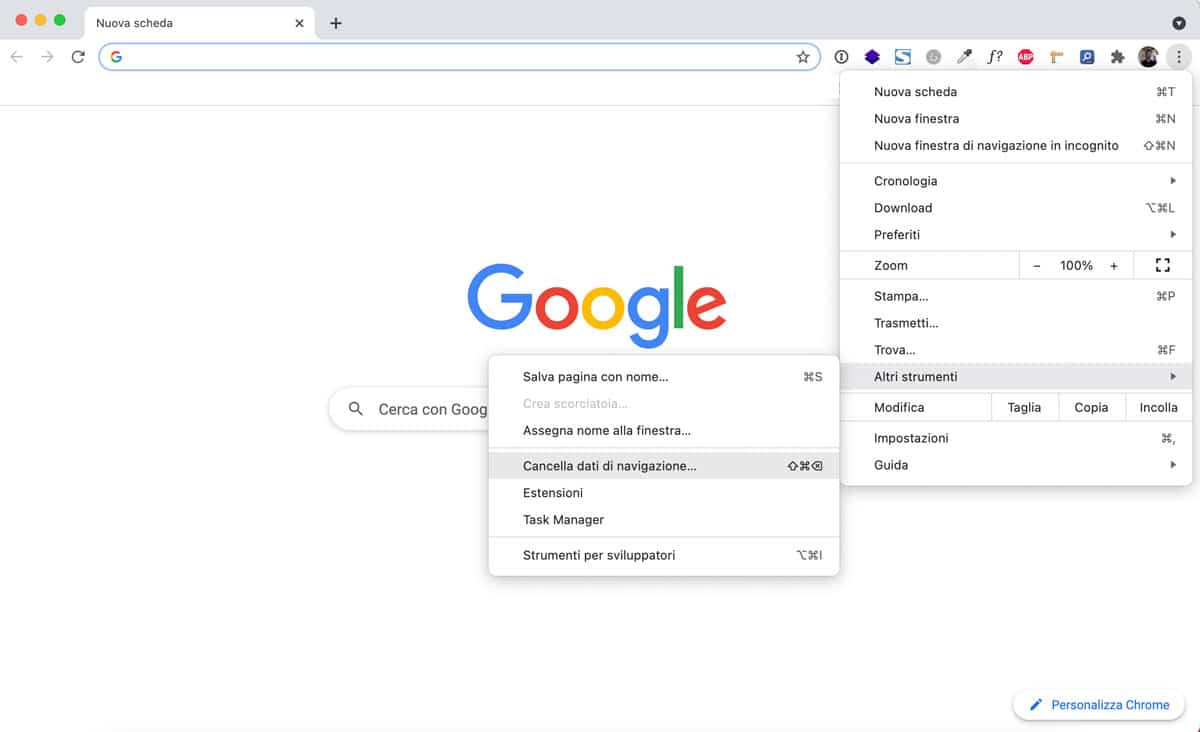Choose Trova... from the menu
This screenshot has height=732, width=1200.
(1016, 350)
